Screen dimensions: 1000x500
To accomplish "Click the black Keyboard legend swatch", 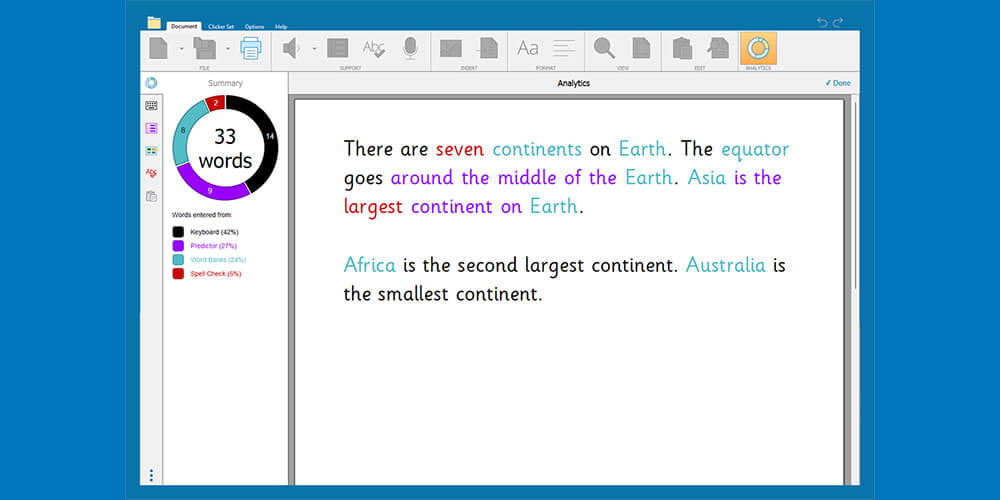I will coord(178,232).
